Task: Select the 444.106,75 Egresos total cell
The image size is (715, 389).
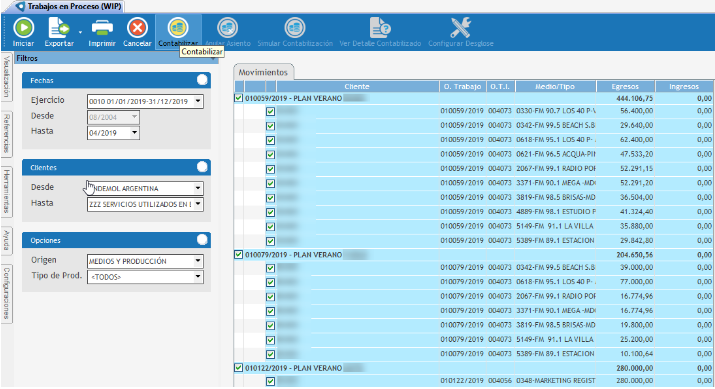Action: [625, 98]
